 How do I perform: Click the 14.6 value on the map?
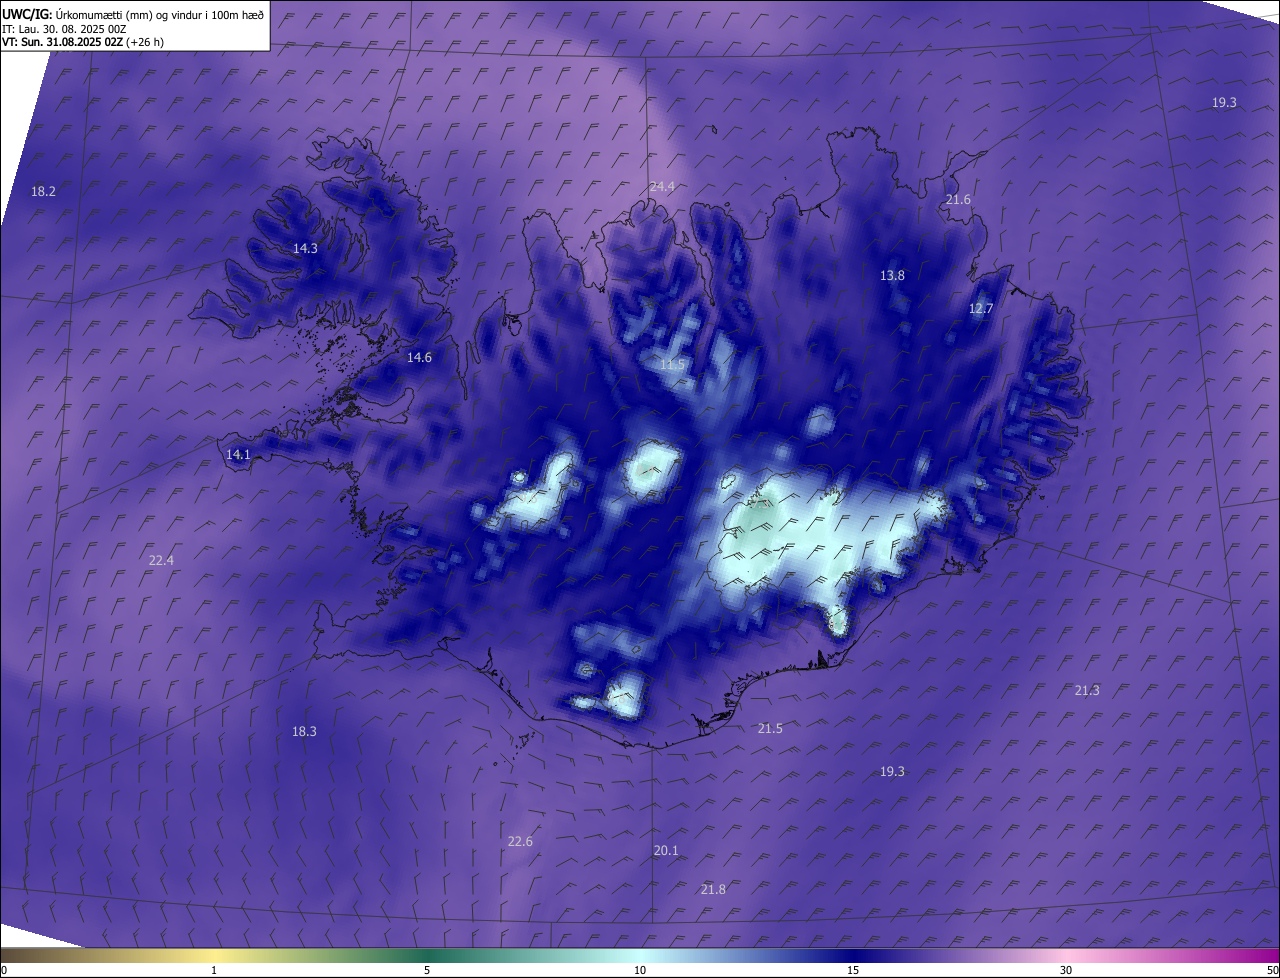point(419,357)
